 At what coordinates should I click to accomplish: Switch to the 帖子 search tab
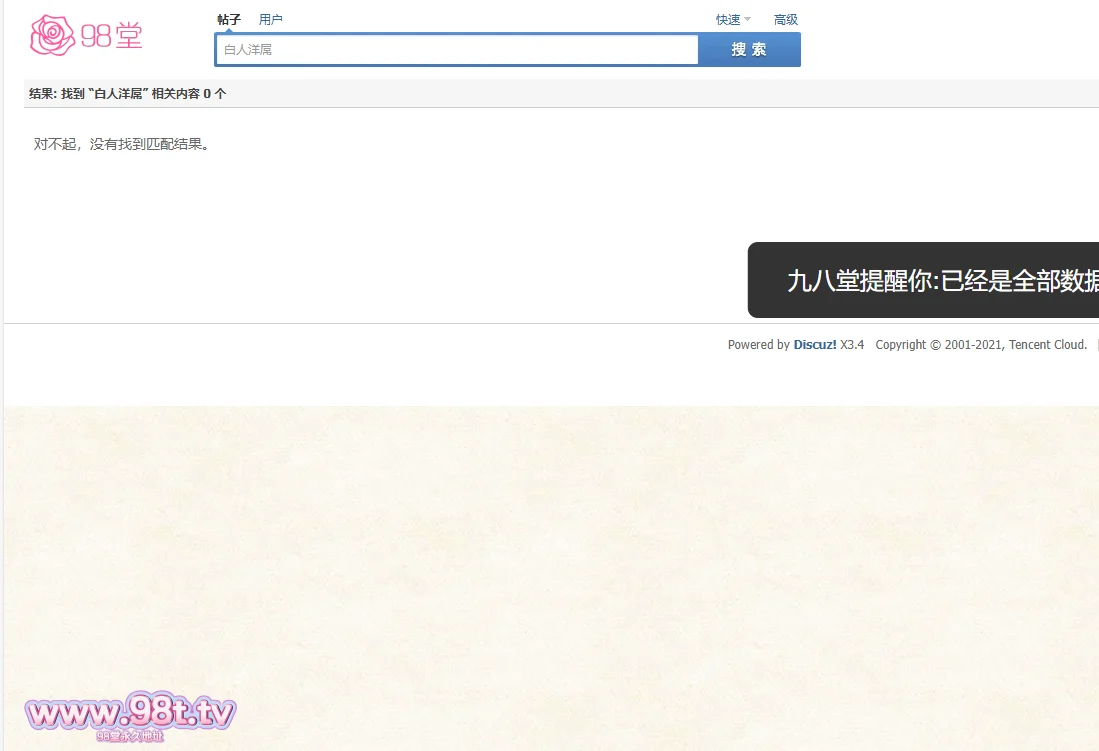point(229,20)
